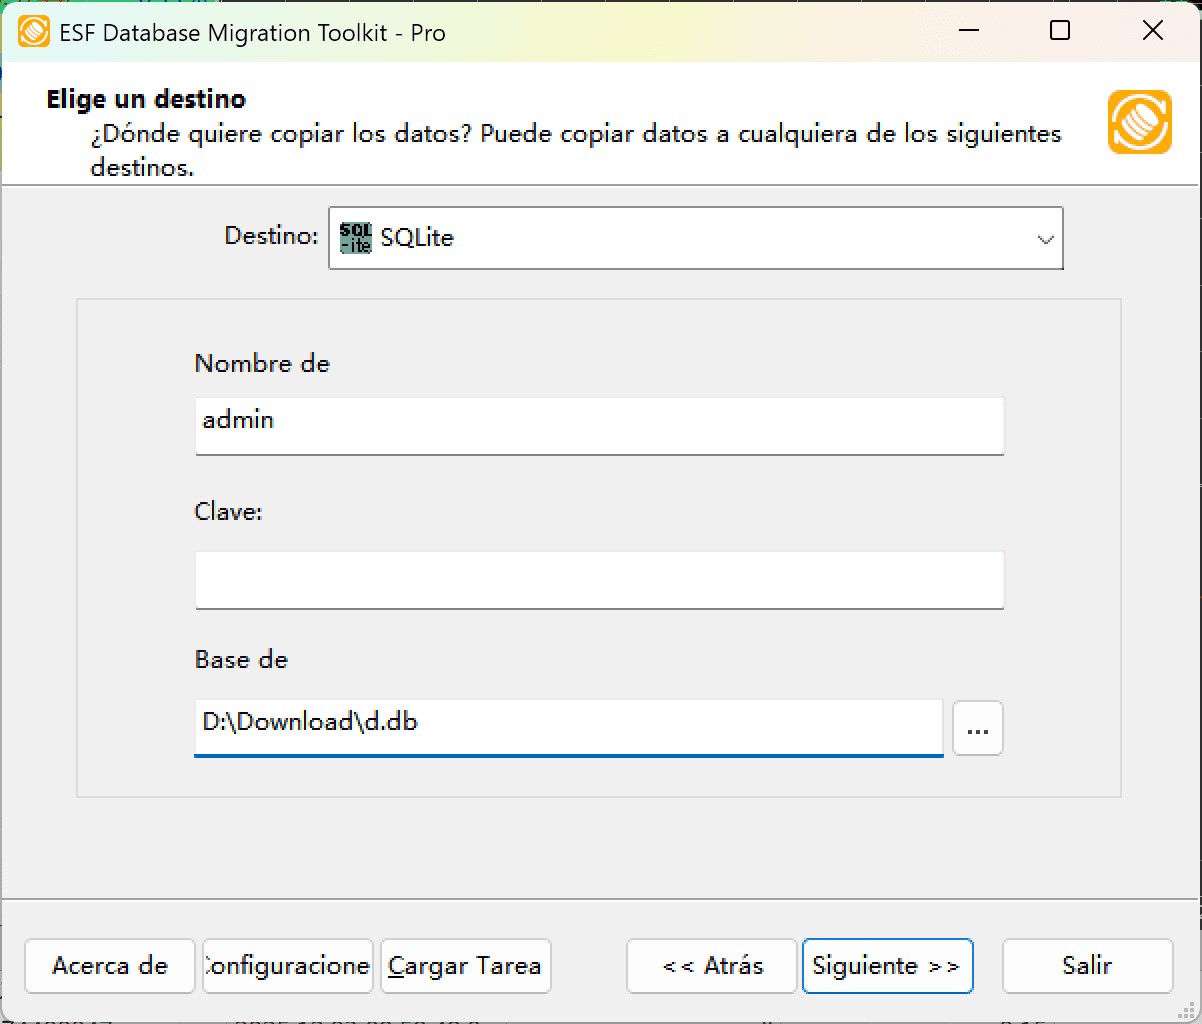Click inside the admin username field
The height and width of the screenshot is (1024, 1202).
[598, 426]
